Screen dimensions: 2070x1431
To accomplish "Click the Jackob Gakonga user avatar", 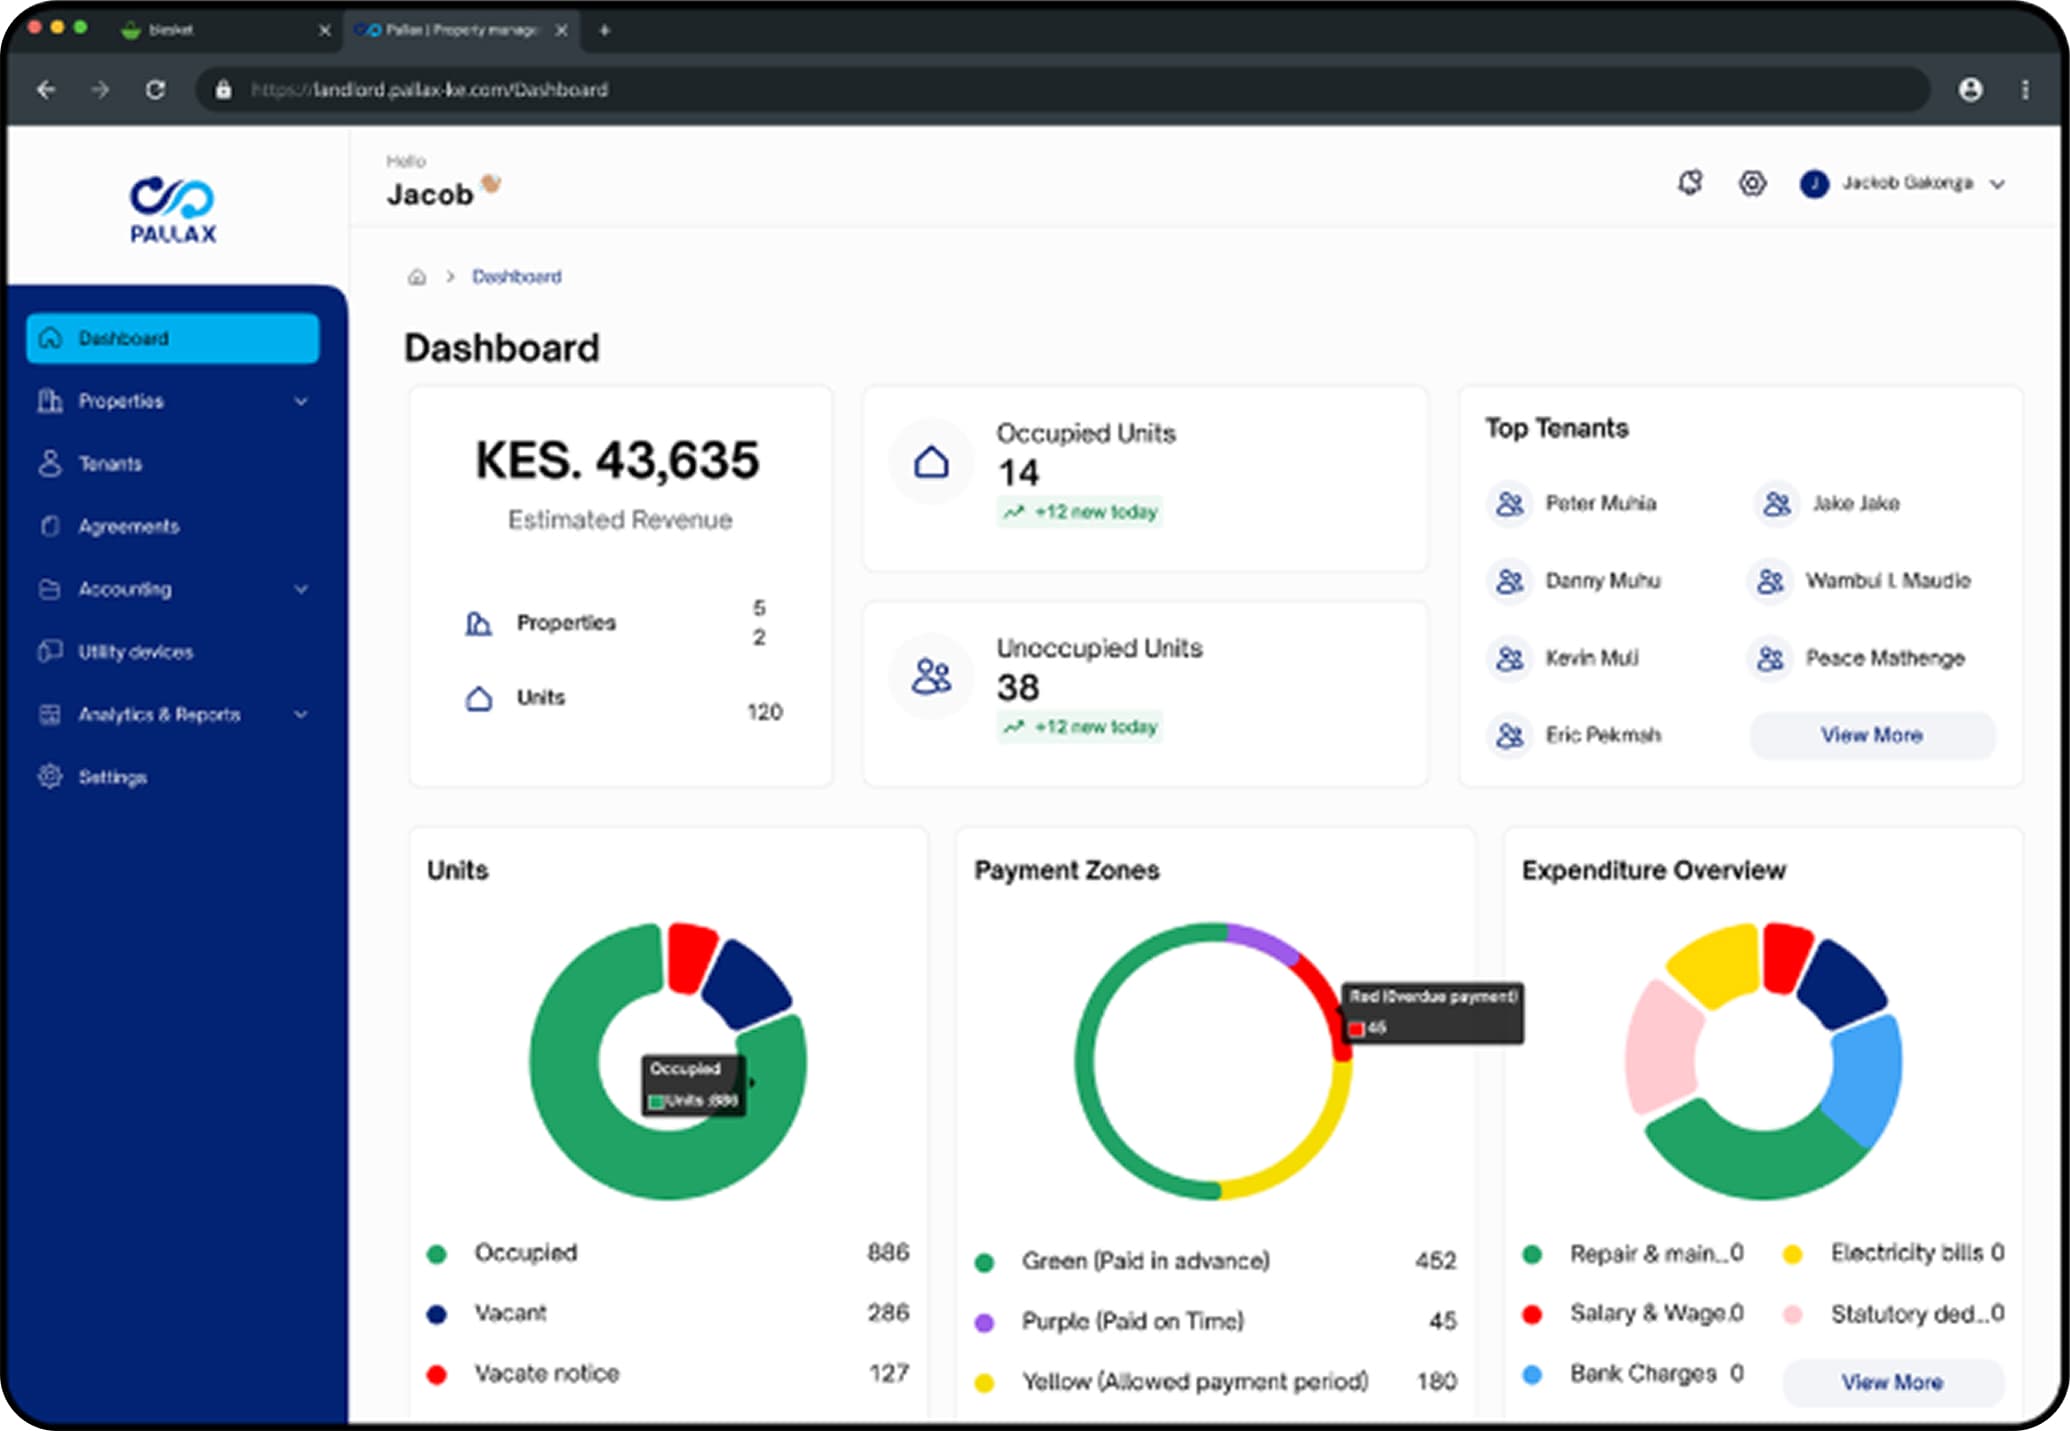I will click(x=1814, y=183).
